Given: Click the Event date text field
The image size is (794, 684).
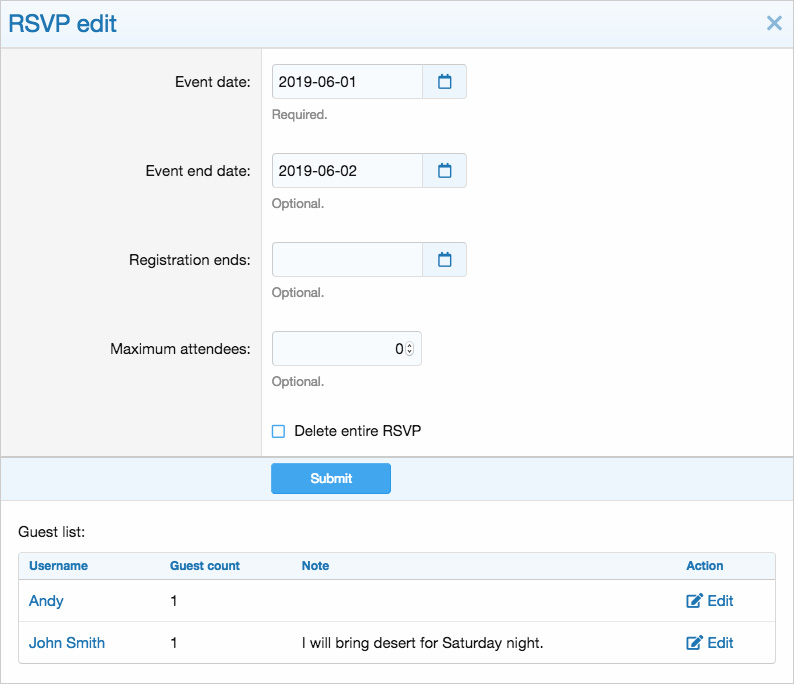Looking at the screenshot, I should click(347, 82).
